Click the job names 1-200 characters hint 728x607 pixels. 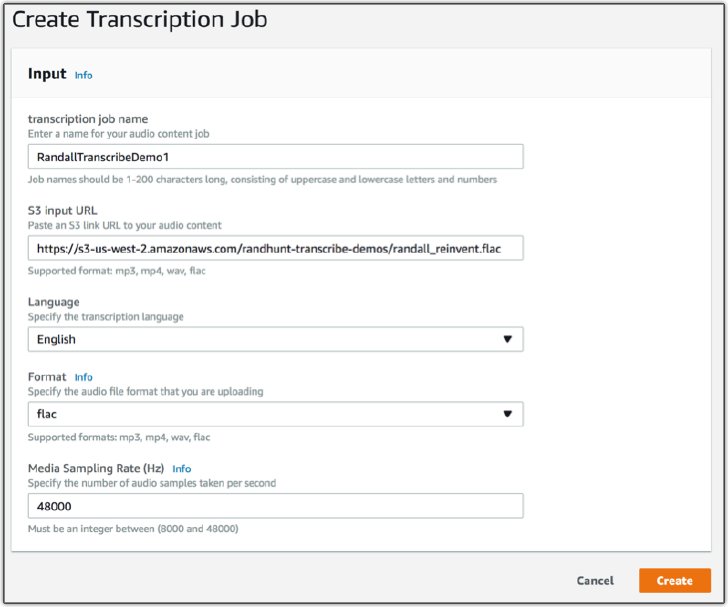(x=262, y=179)
